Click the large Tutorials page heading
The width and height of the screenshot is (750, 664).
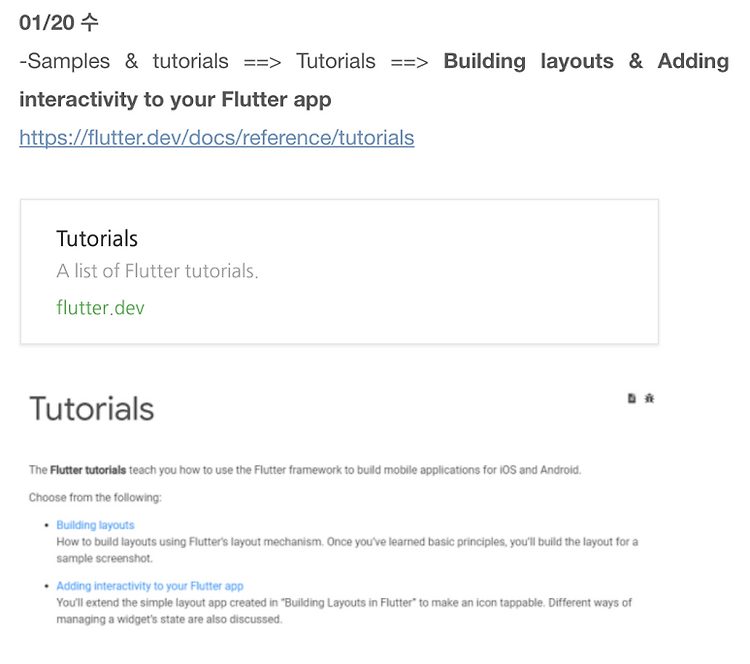[92, 409]
